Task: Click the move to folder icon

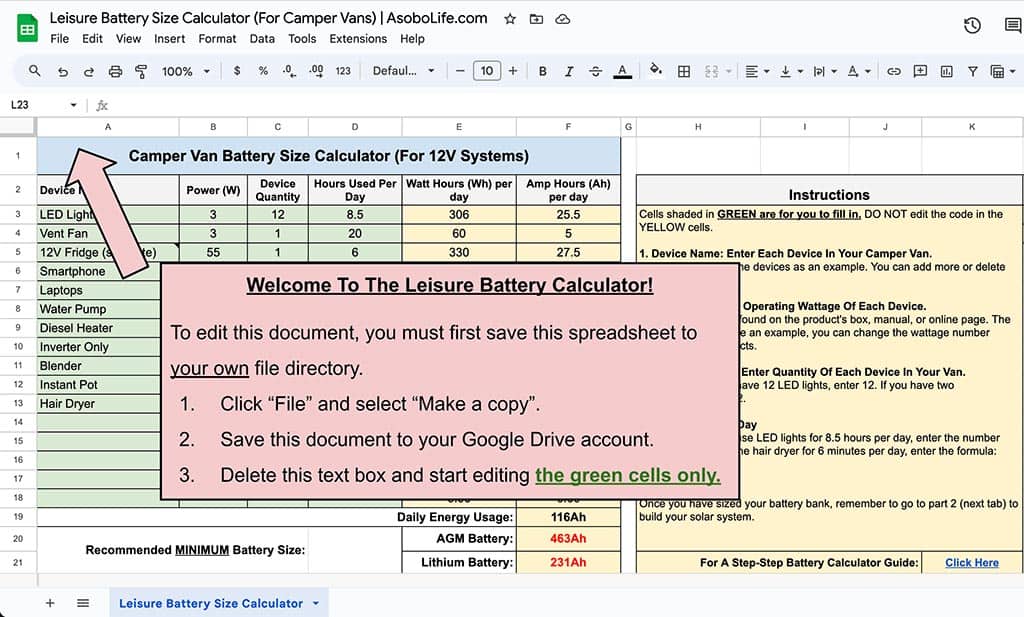Action: coord(536,19)
